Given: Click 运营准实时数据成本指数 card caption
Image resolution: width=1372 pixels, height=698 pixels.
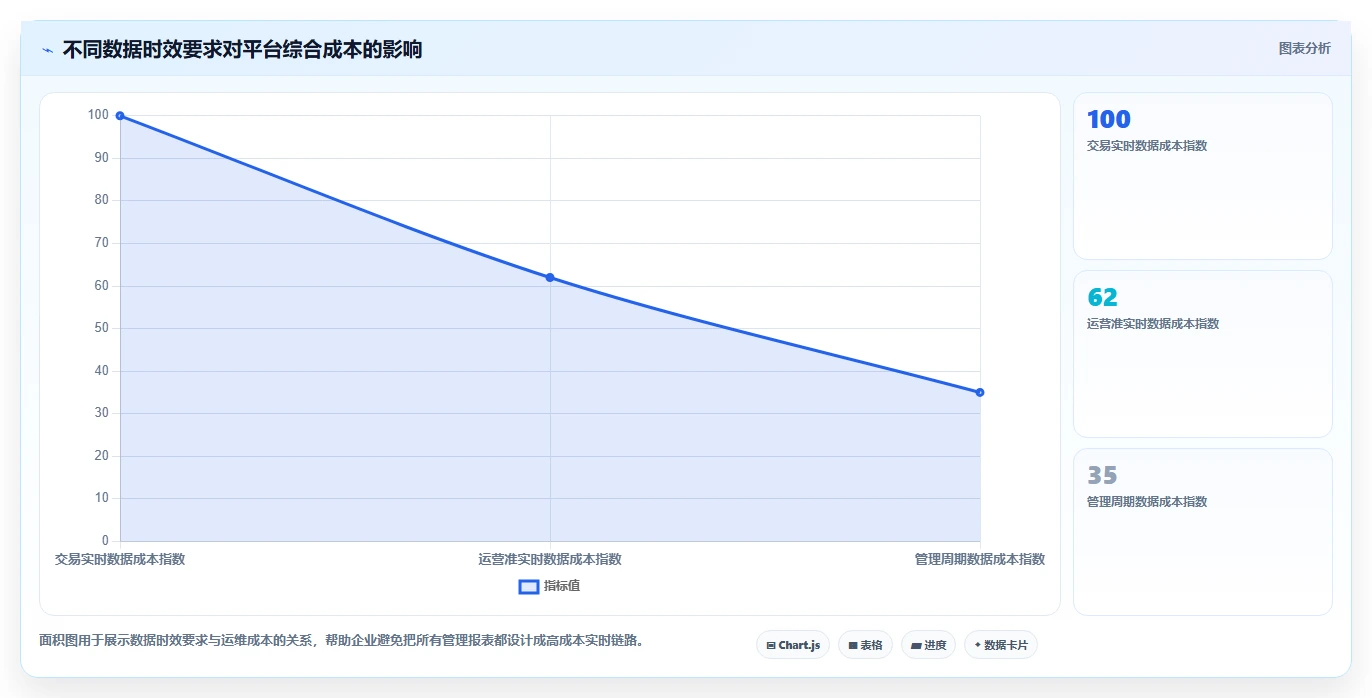Looking at the screenshot, I should tap(1153, 324).
